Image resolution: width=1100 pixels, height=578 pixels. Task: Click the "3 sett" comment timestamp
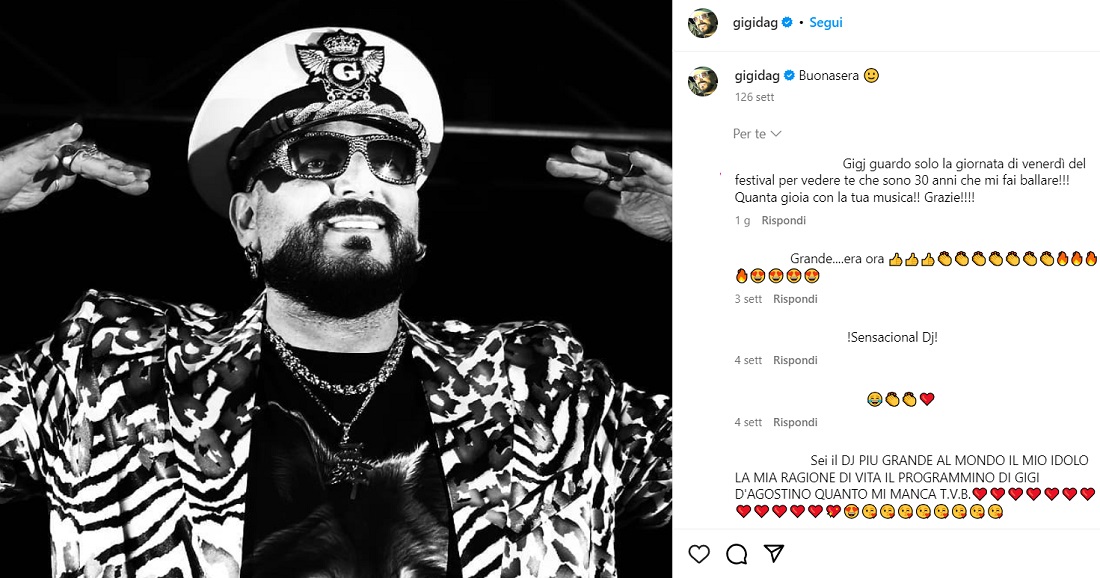tap(748, 299)
